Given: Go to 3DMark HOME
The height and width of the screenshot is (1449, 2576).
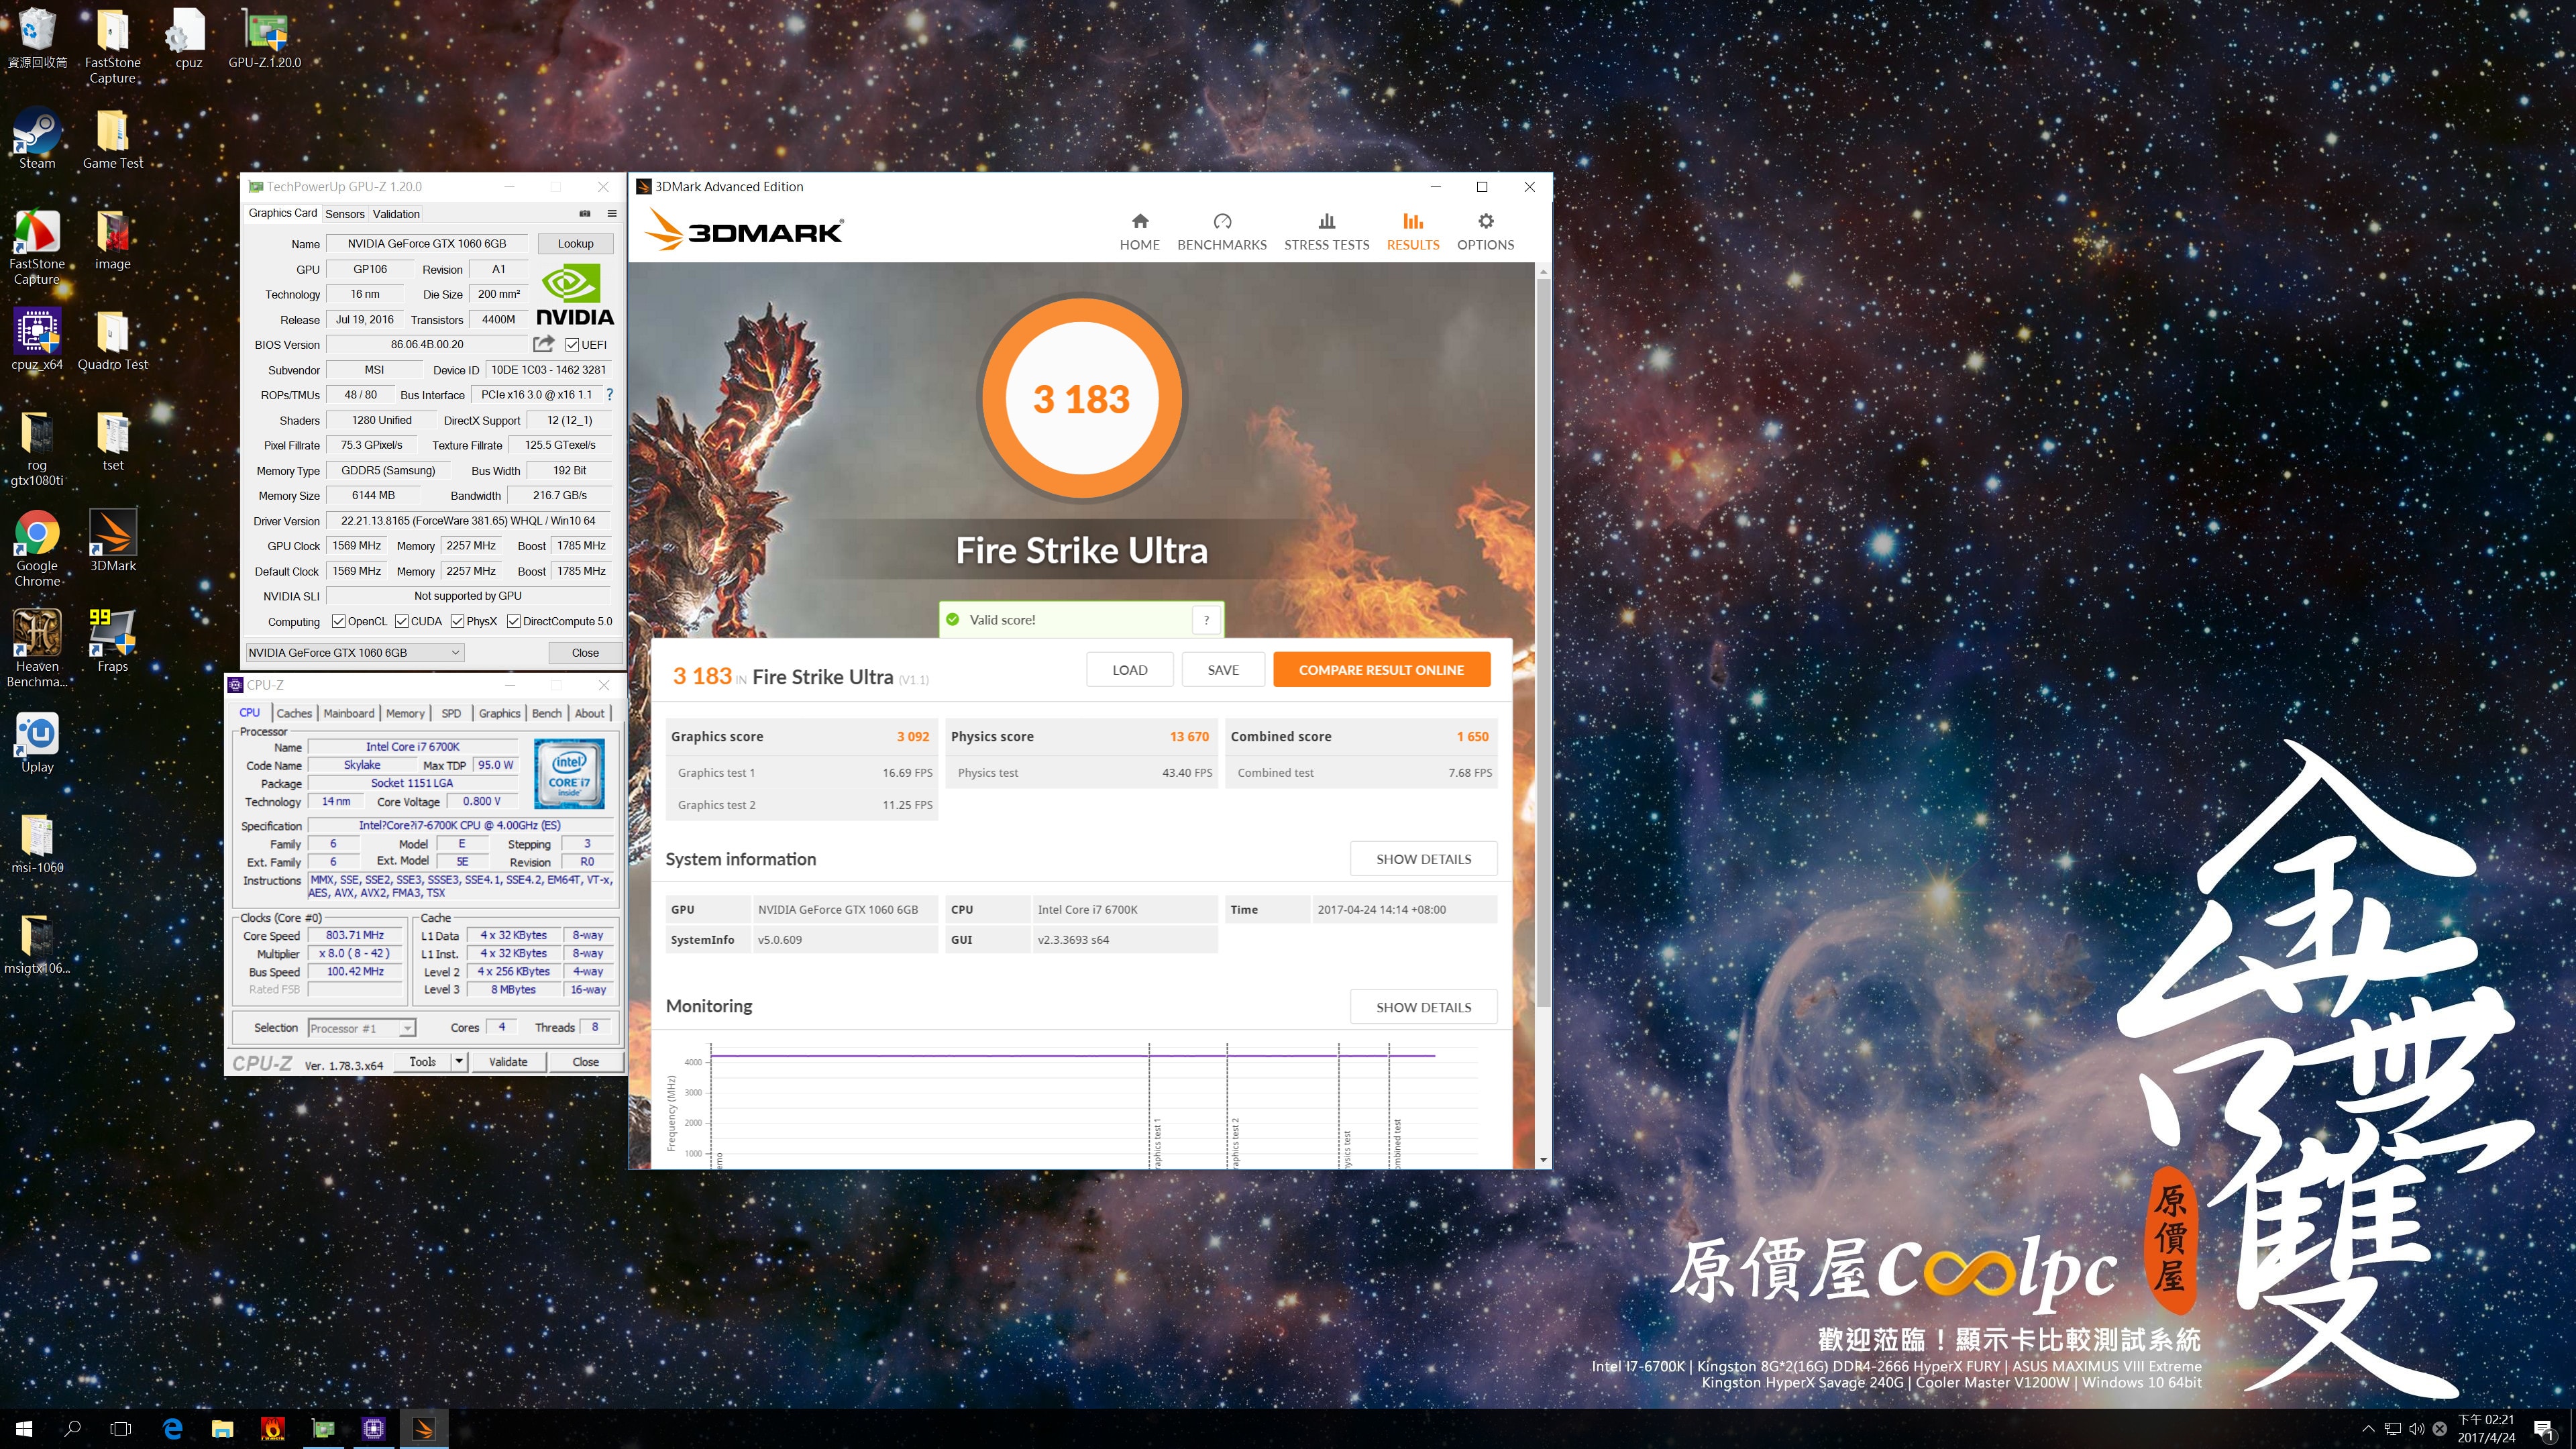Looking at the screenshot, I should 1139,232.
